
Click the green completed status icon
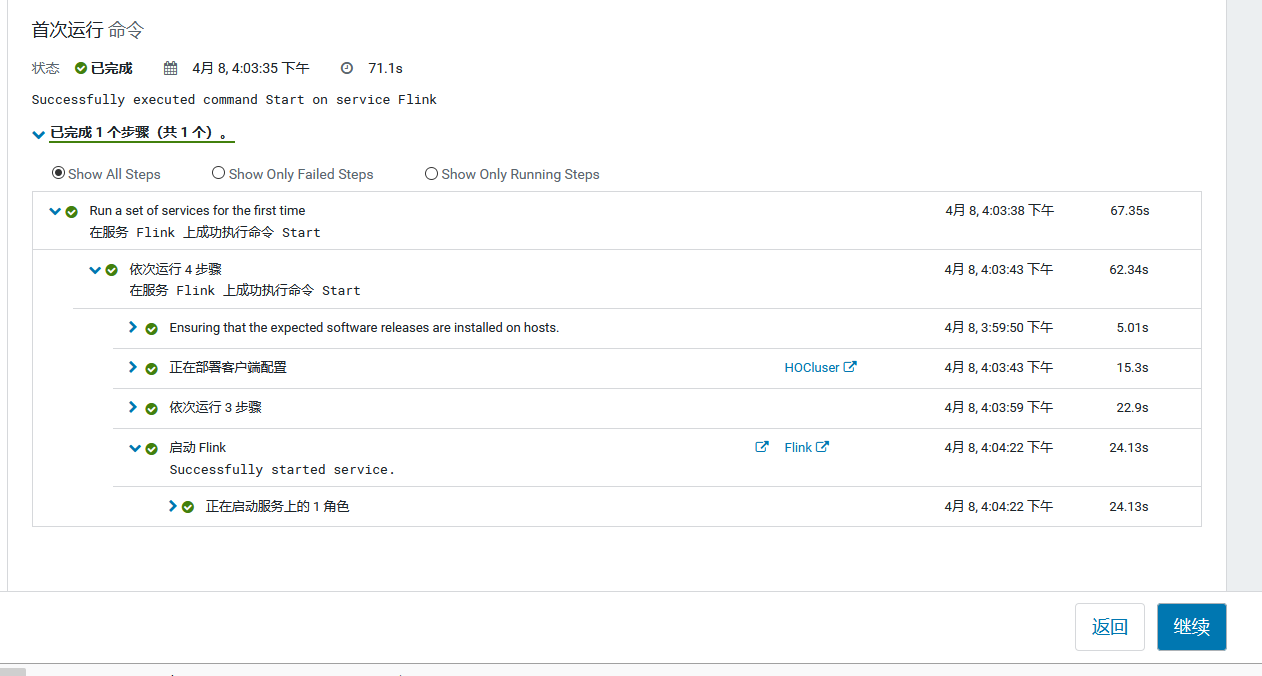click(81, 69)
